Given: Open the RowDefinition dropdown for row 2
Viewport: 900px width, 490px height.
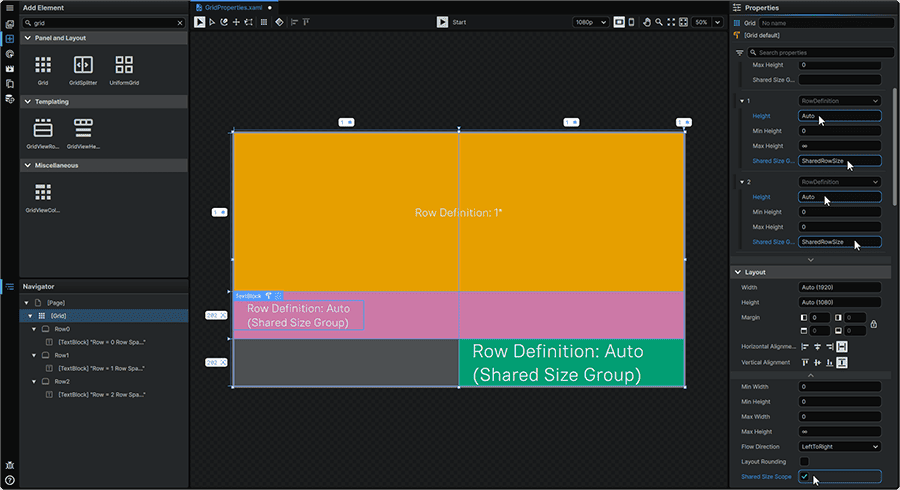Looking at the screenshot, I should point(840,182).
